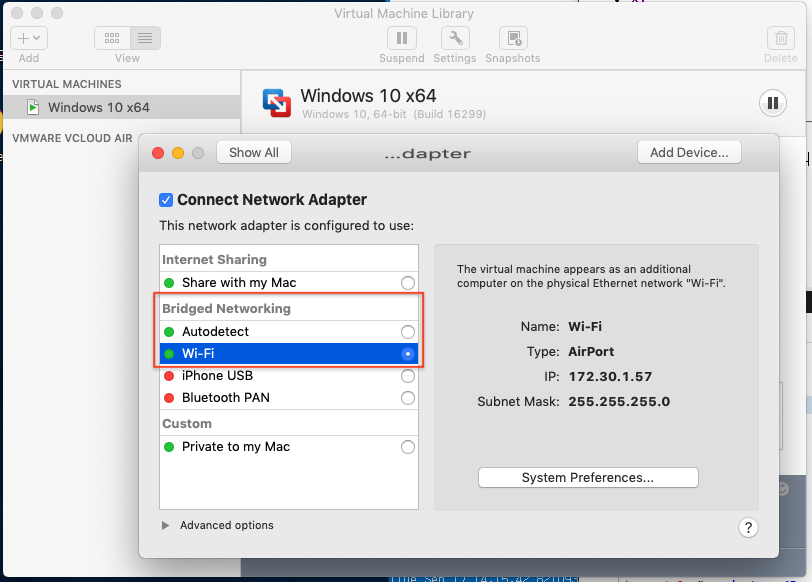Select Bluetooth PAN radio button

[408, 398]
